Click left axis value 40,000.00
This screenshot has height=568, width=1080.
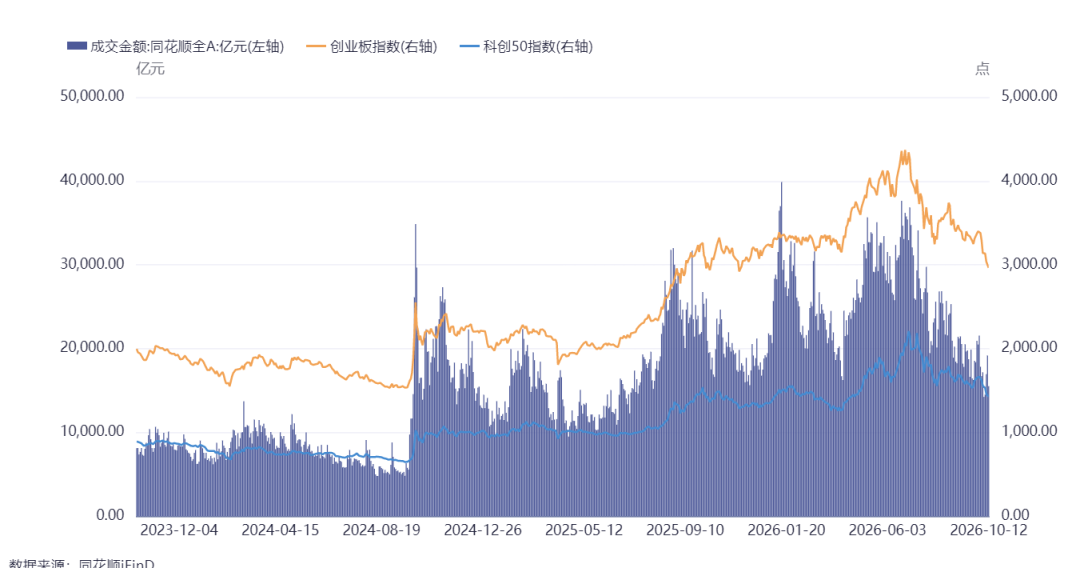(x=92, y=180)
